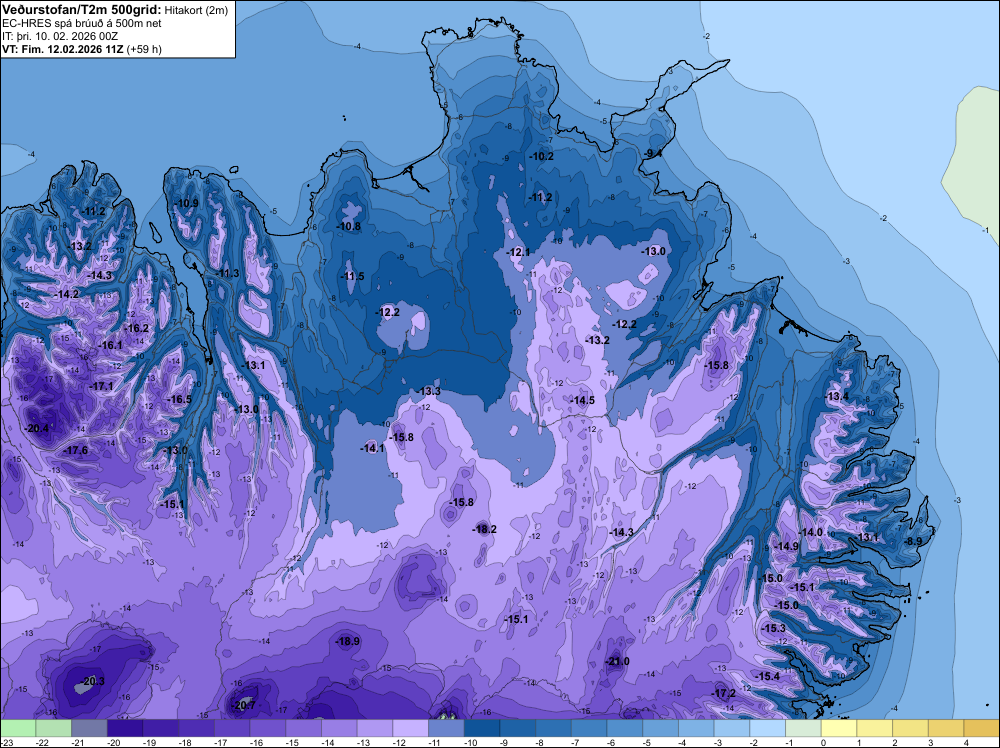The width and height of the screenshot is (1000, 748).
Task: Click the -13.3 temperature value
Action: coord(429,392)
